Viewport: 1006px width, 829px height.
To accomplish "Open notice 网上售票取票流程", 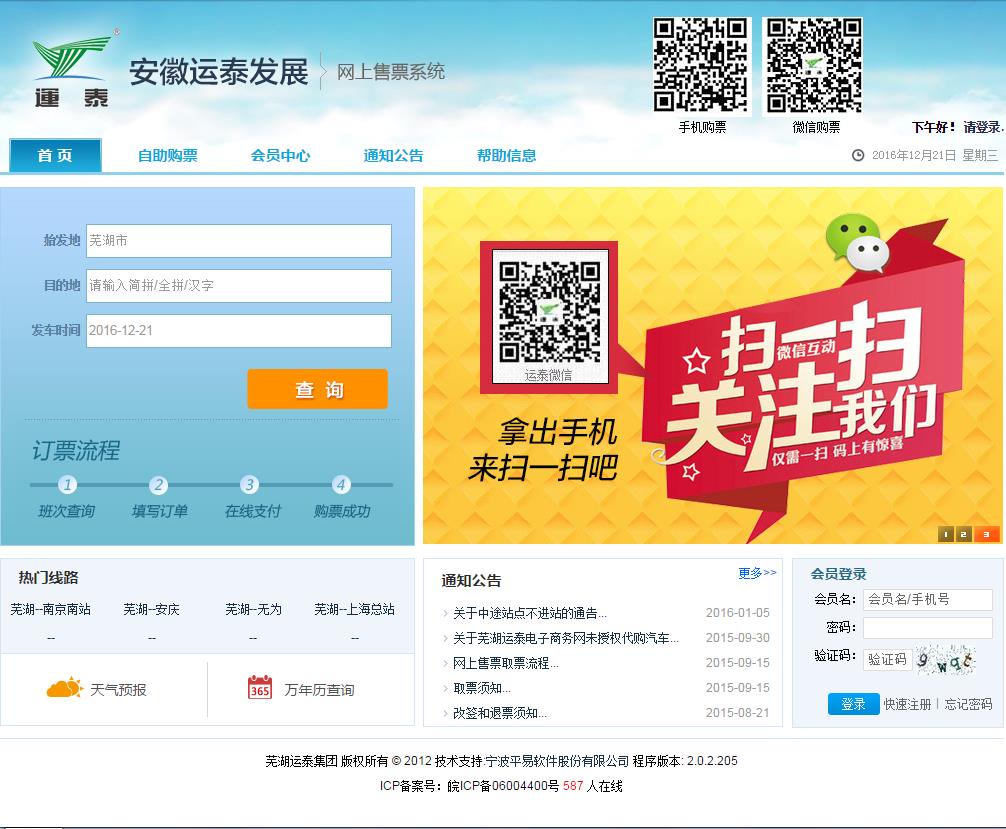I will pos(506,663).
